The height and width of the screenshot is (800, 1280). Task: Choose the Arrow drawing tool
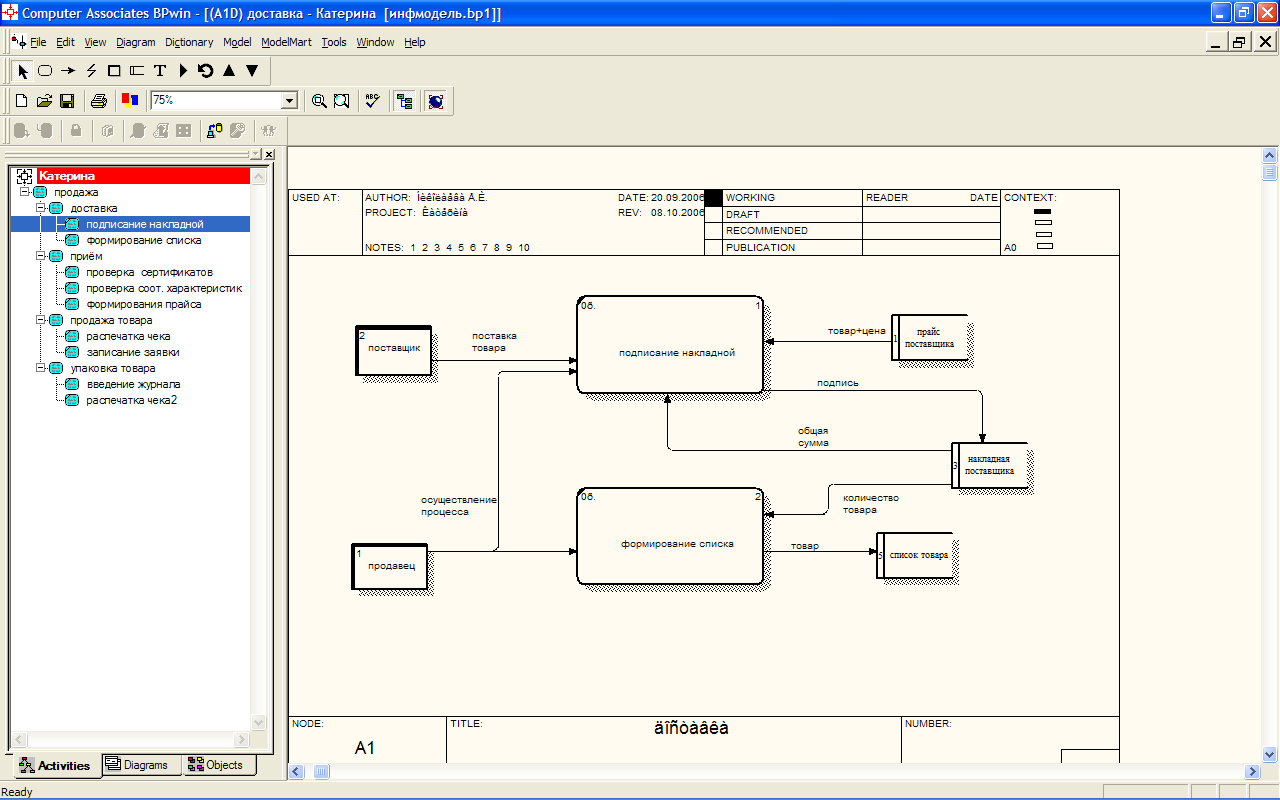click(x=68, y=71)
